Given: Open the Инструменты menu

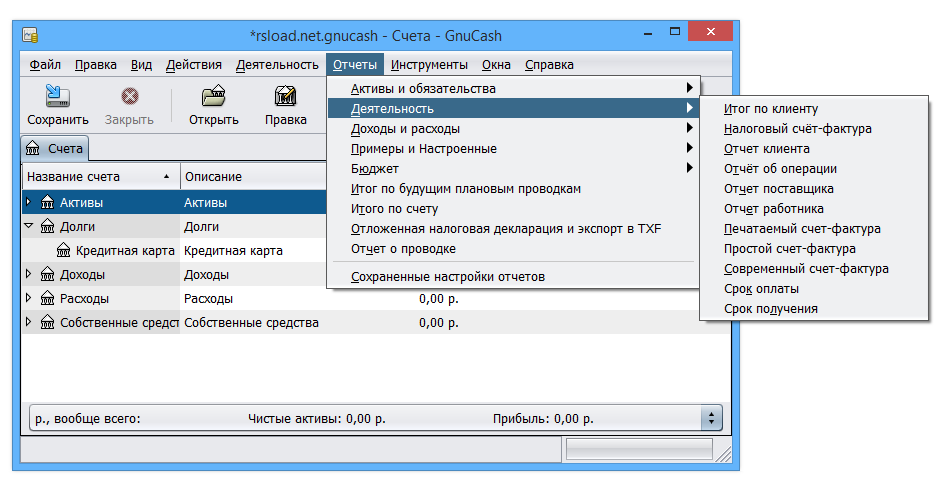Looking at the screenshot, I should point(429,64).
